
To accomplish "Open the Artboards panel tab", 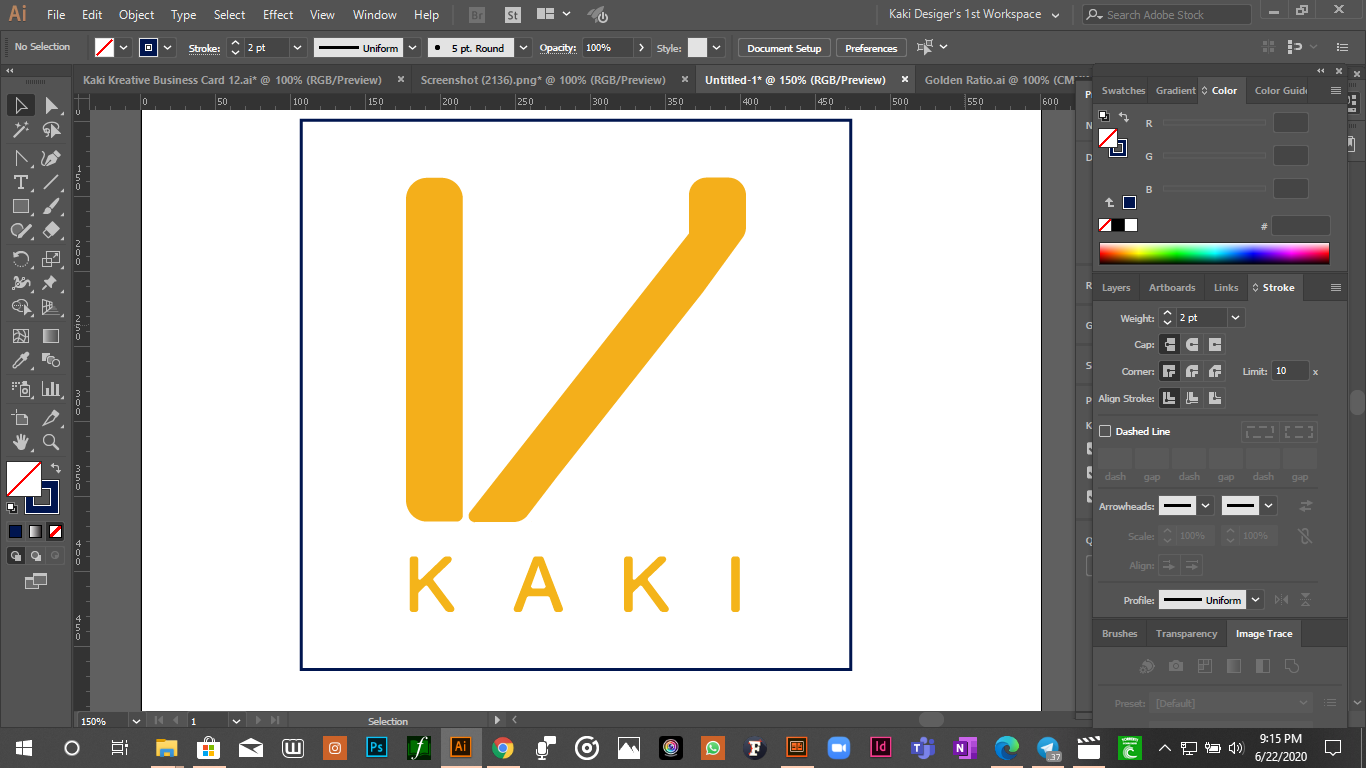I will (1172, 287).
